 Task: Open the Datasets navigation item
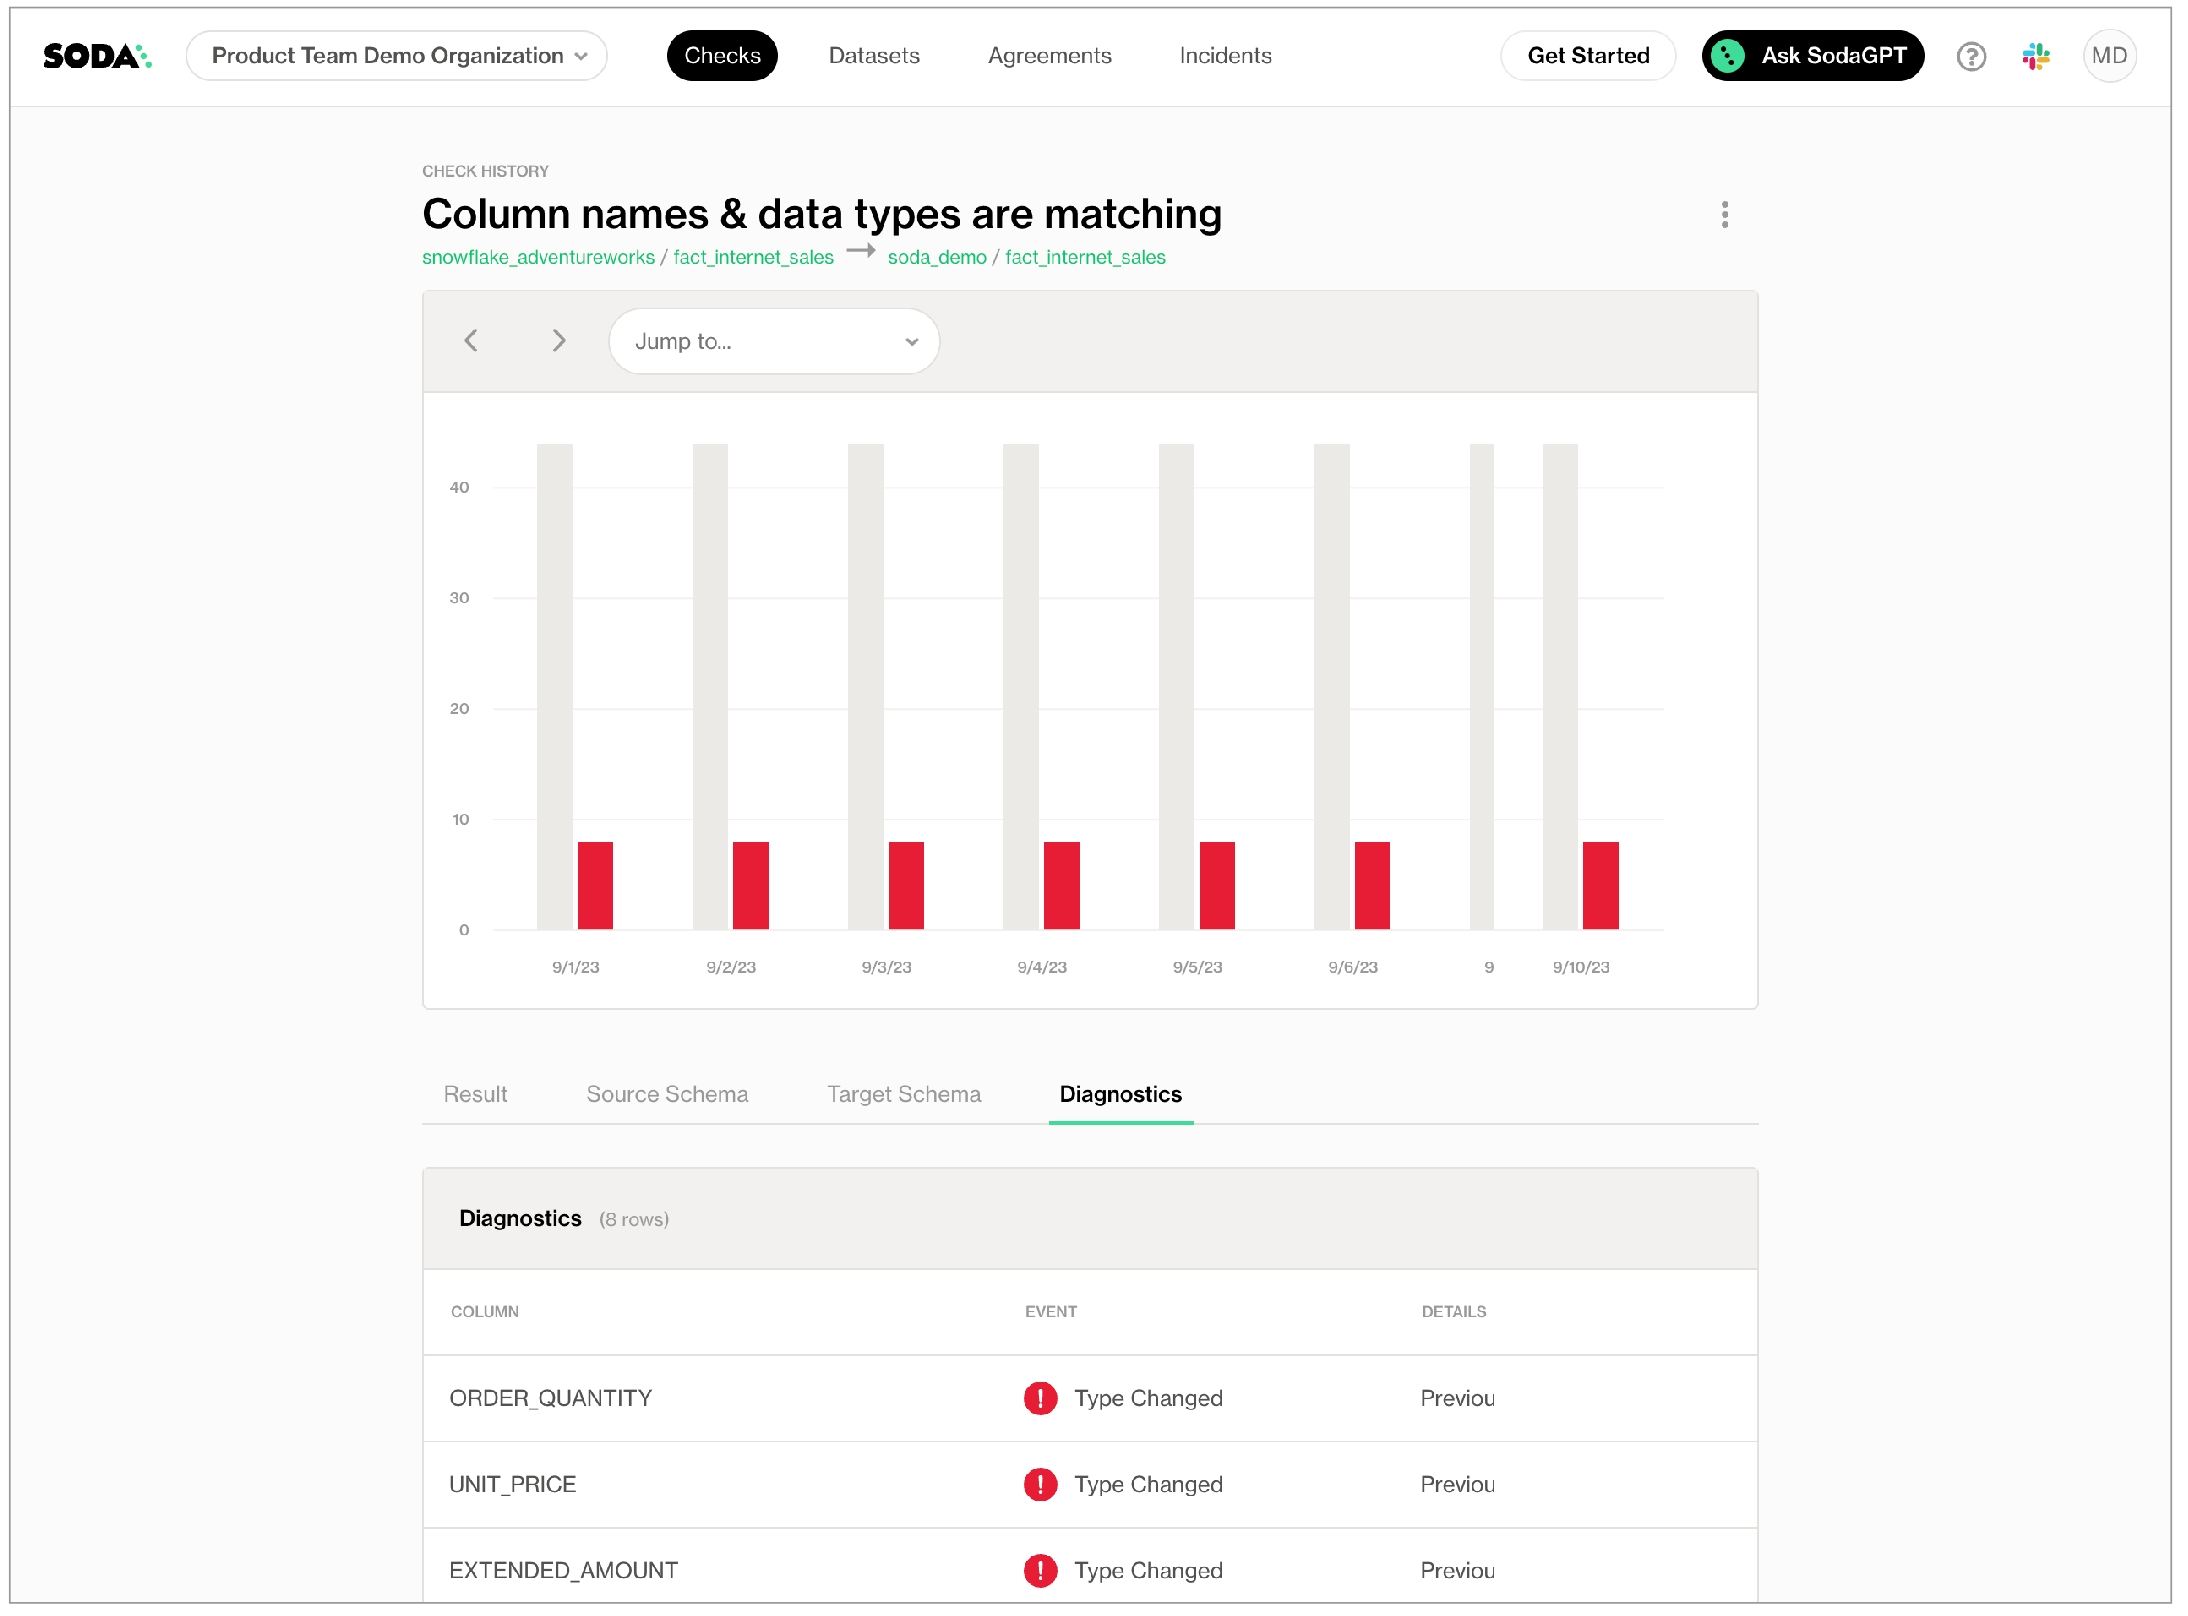coord(874,56)
